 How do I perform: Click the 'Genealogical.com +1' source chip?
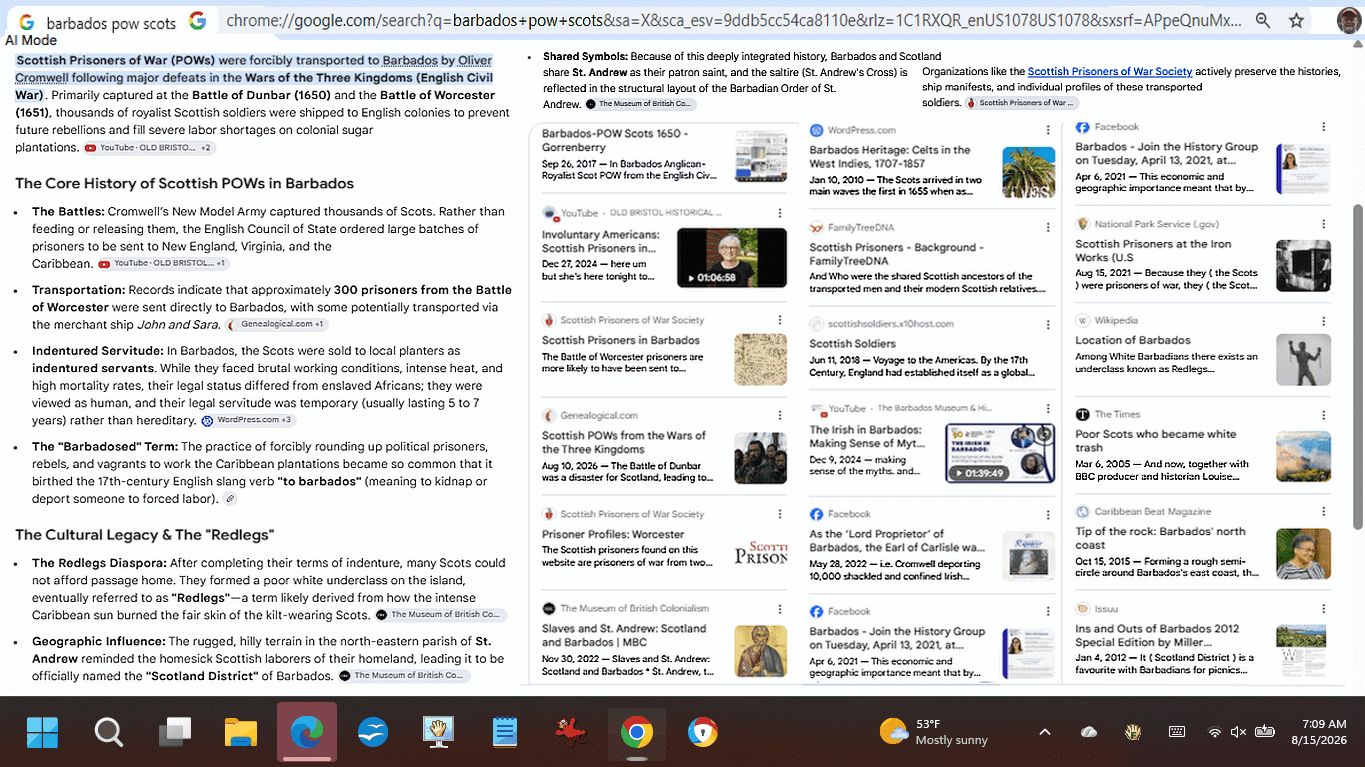(x=276, y=325)
